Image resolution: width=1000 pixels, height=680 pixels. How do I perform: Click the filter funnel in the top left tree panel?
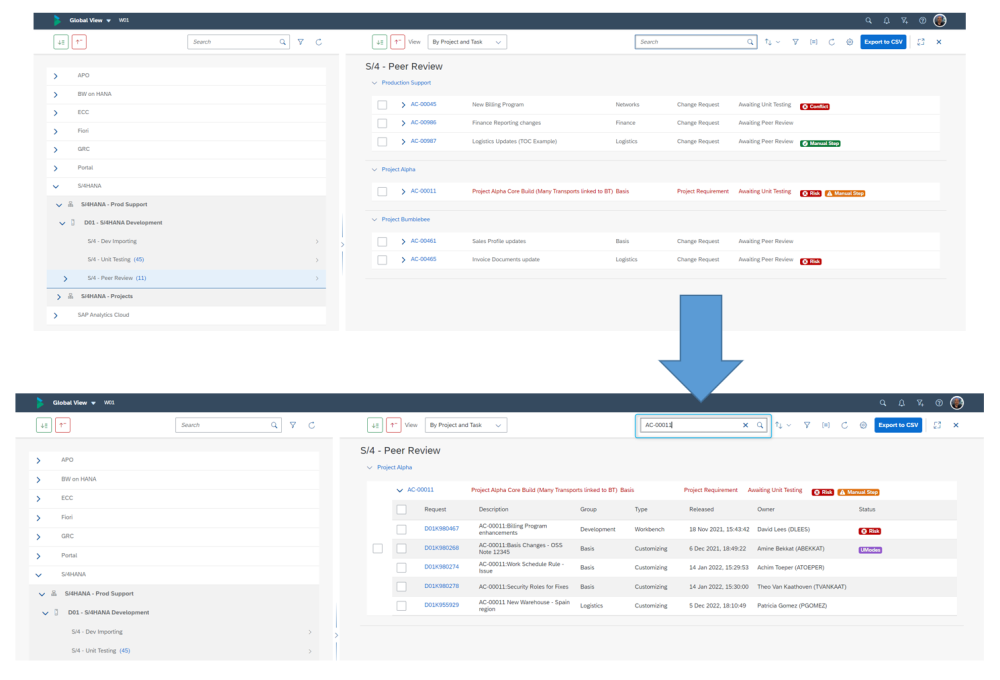tap(300, 42)
